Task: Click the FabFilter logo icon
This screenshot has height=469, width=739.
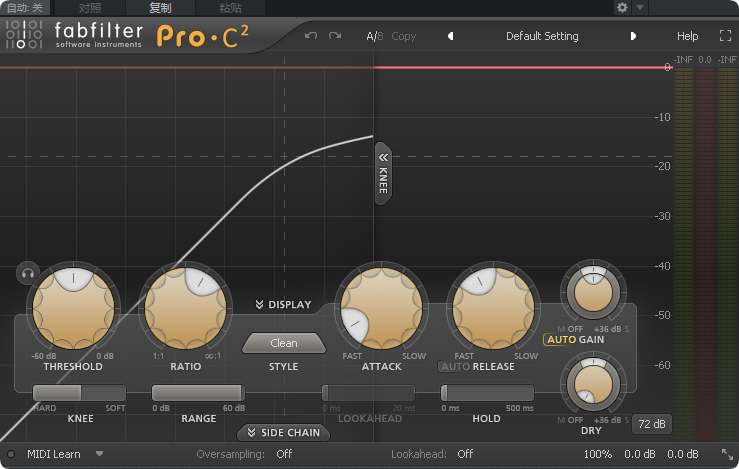Action: tap(24, 34)
